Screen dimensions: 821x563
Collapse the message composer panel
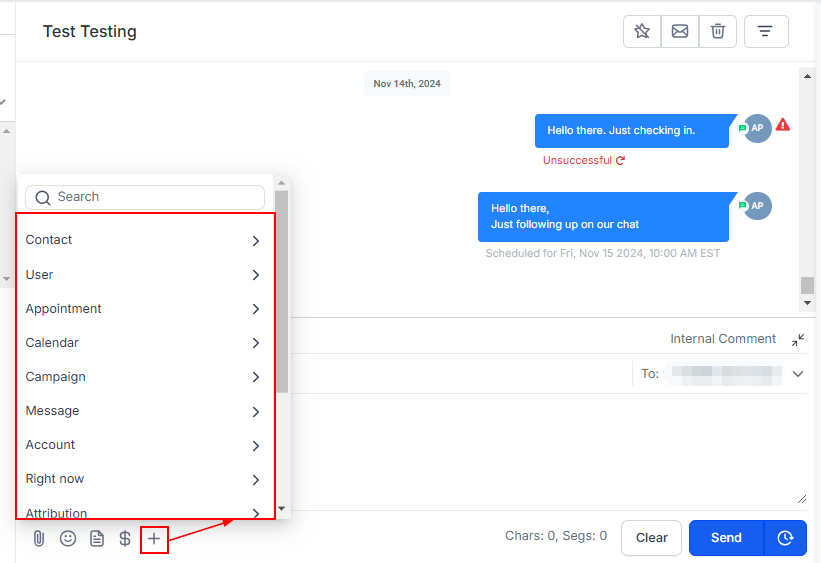[x=797, y=340]
